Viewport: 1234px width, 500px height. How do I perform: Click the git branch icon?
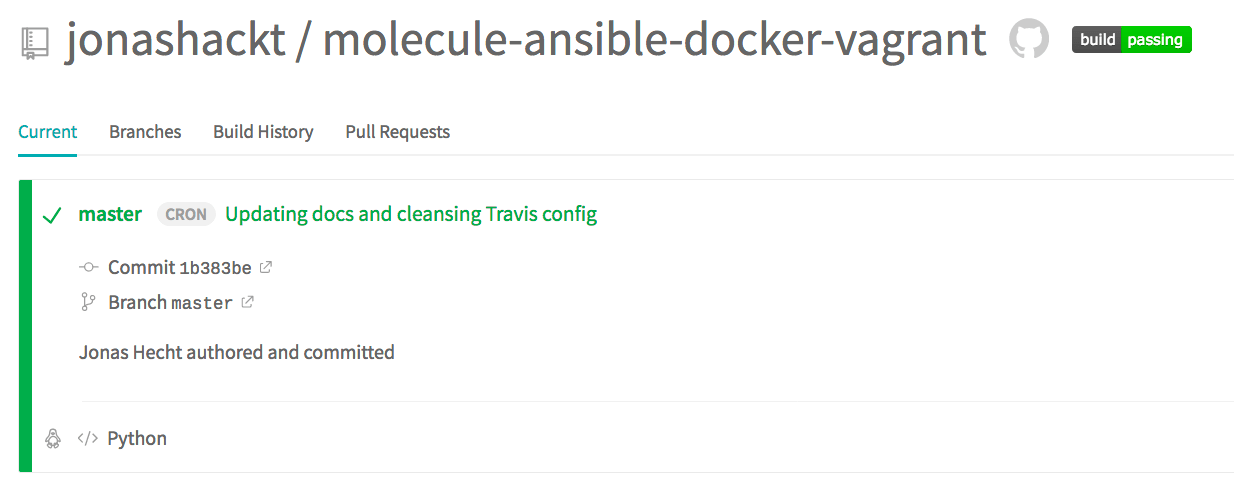pyautogui.click(x=88, y=302)
